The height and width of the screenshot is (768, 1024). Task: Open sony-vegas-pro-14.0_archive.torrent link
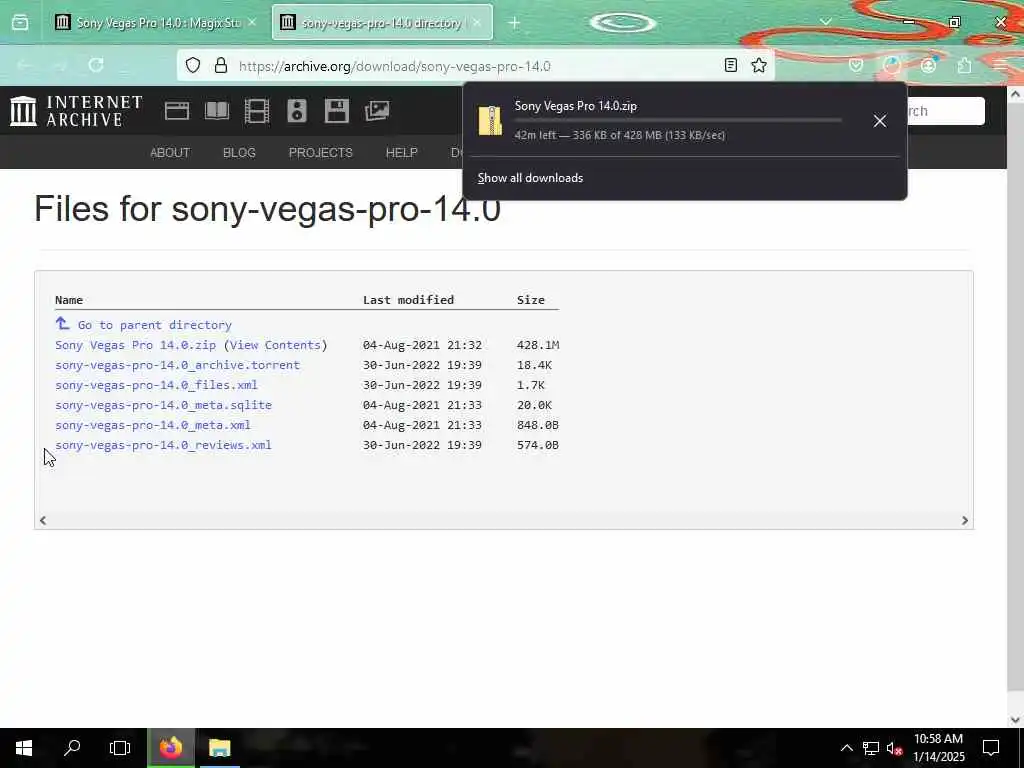click(178, 365)
